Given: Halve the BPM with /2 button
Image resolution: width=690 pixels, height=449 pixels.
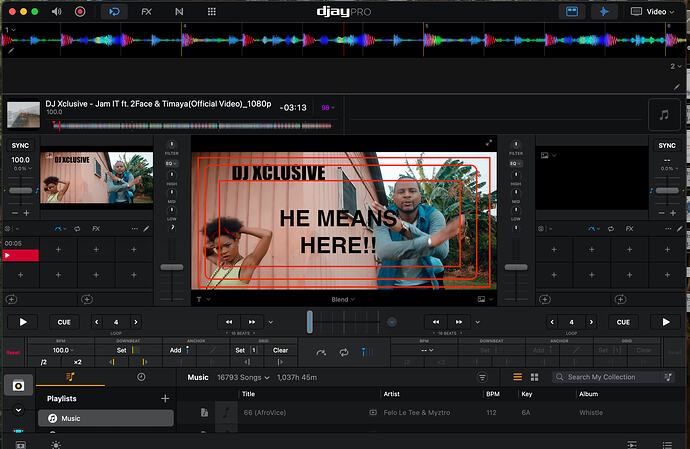Looking at the screenshot, I should [44, 362].
